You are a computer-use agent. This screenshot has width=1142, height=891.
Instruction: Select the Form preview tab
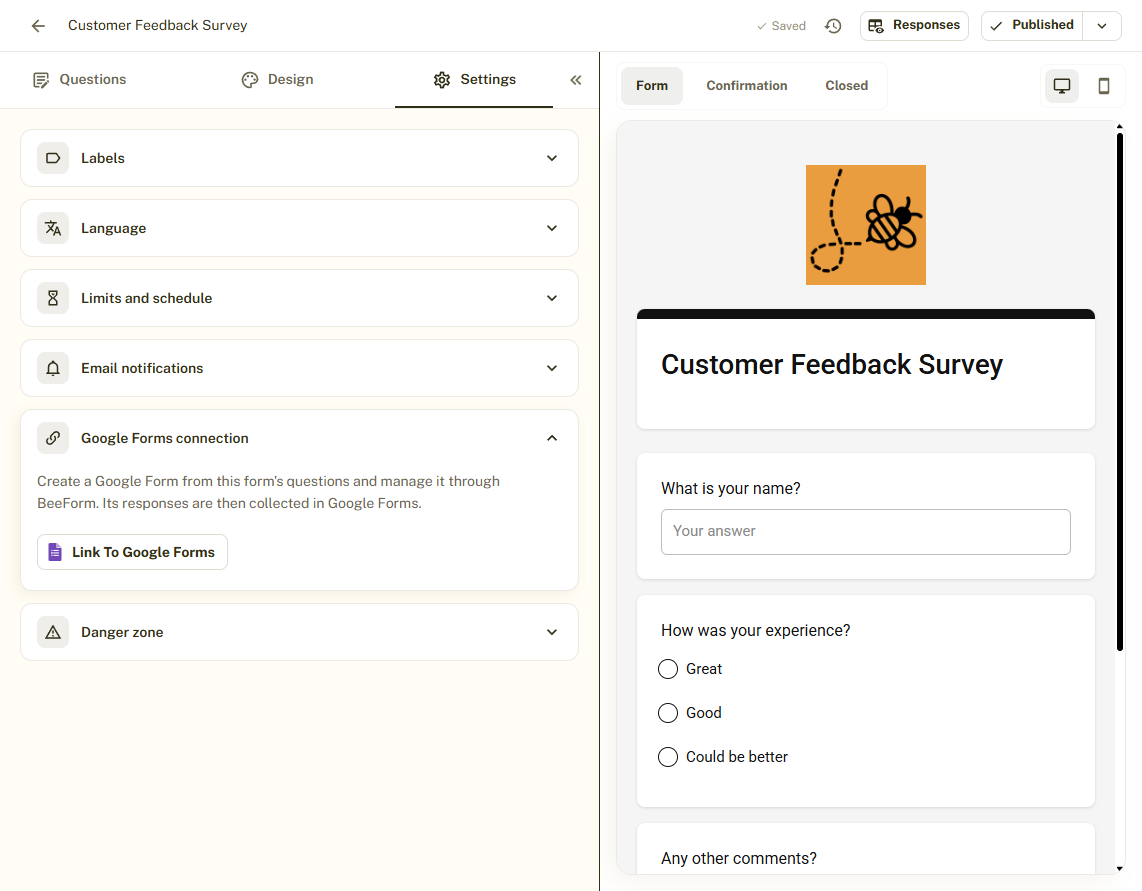click(652, 86)
